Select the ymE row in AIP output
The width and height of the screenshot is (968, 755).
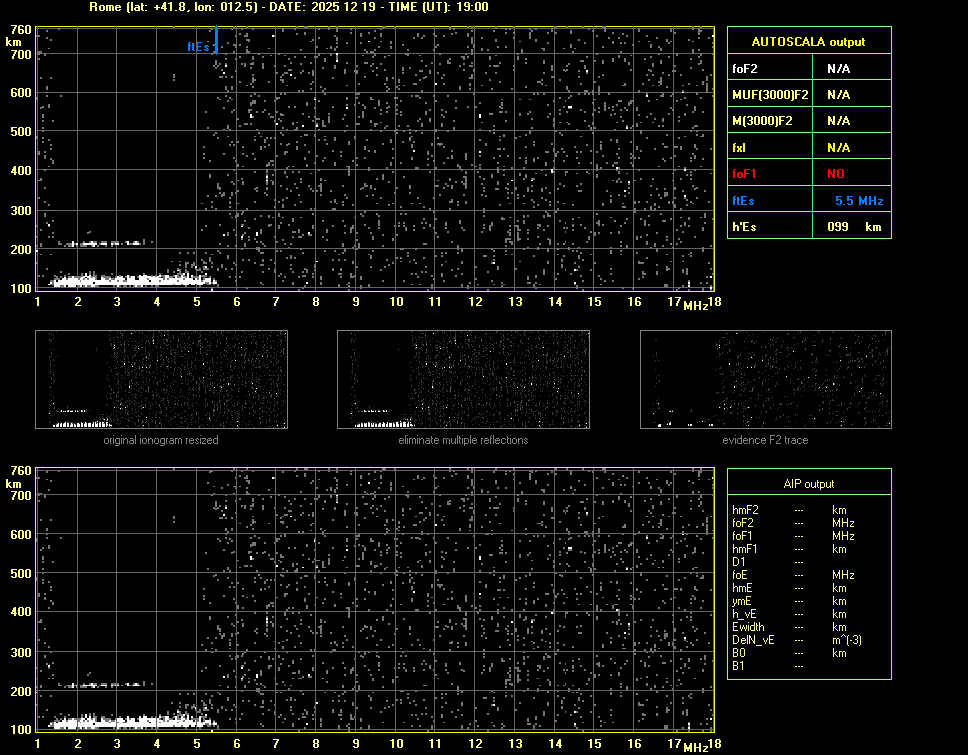(744, 601)
